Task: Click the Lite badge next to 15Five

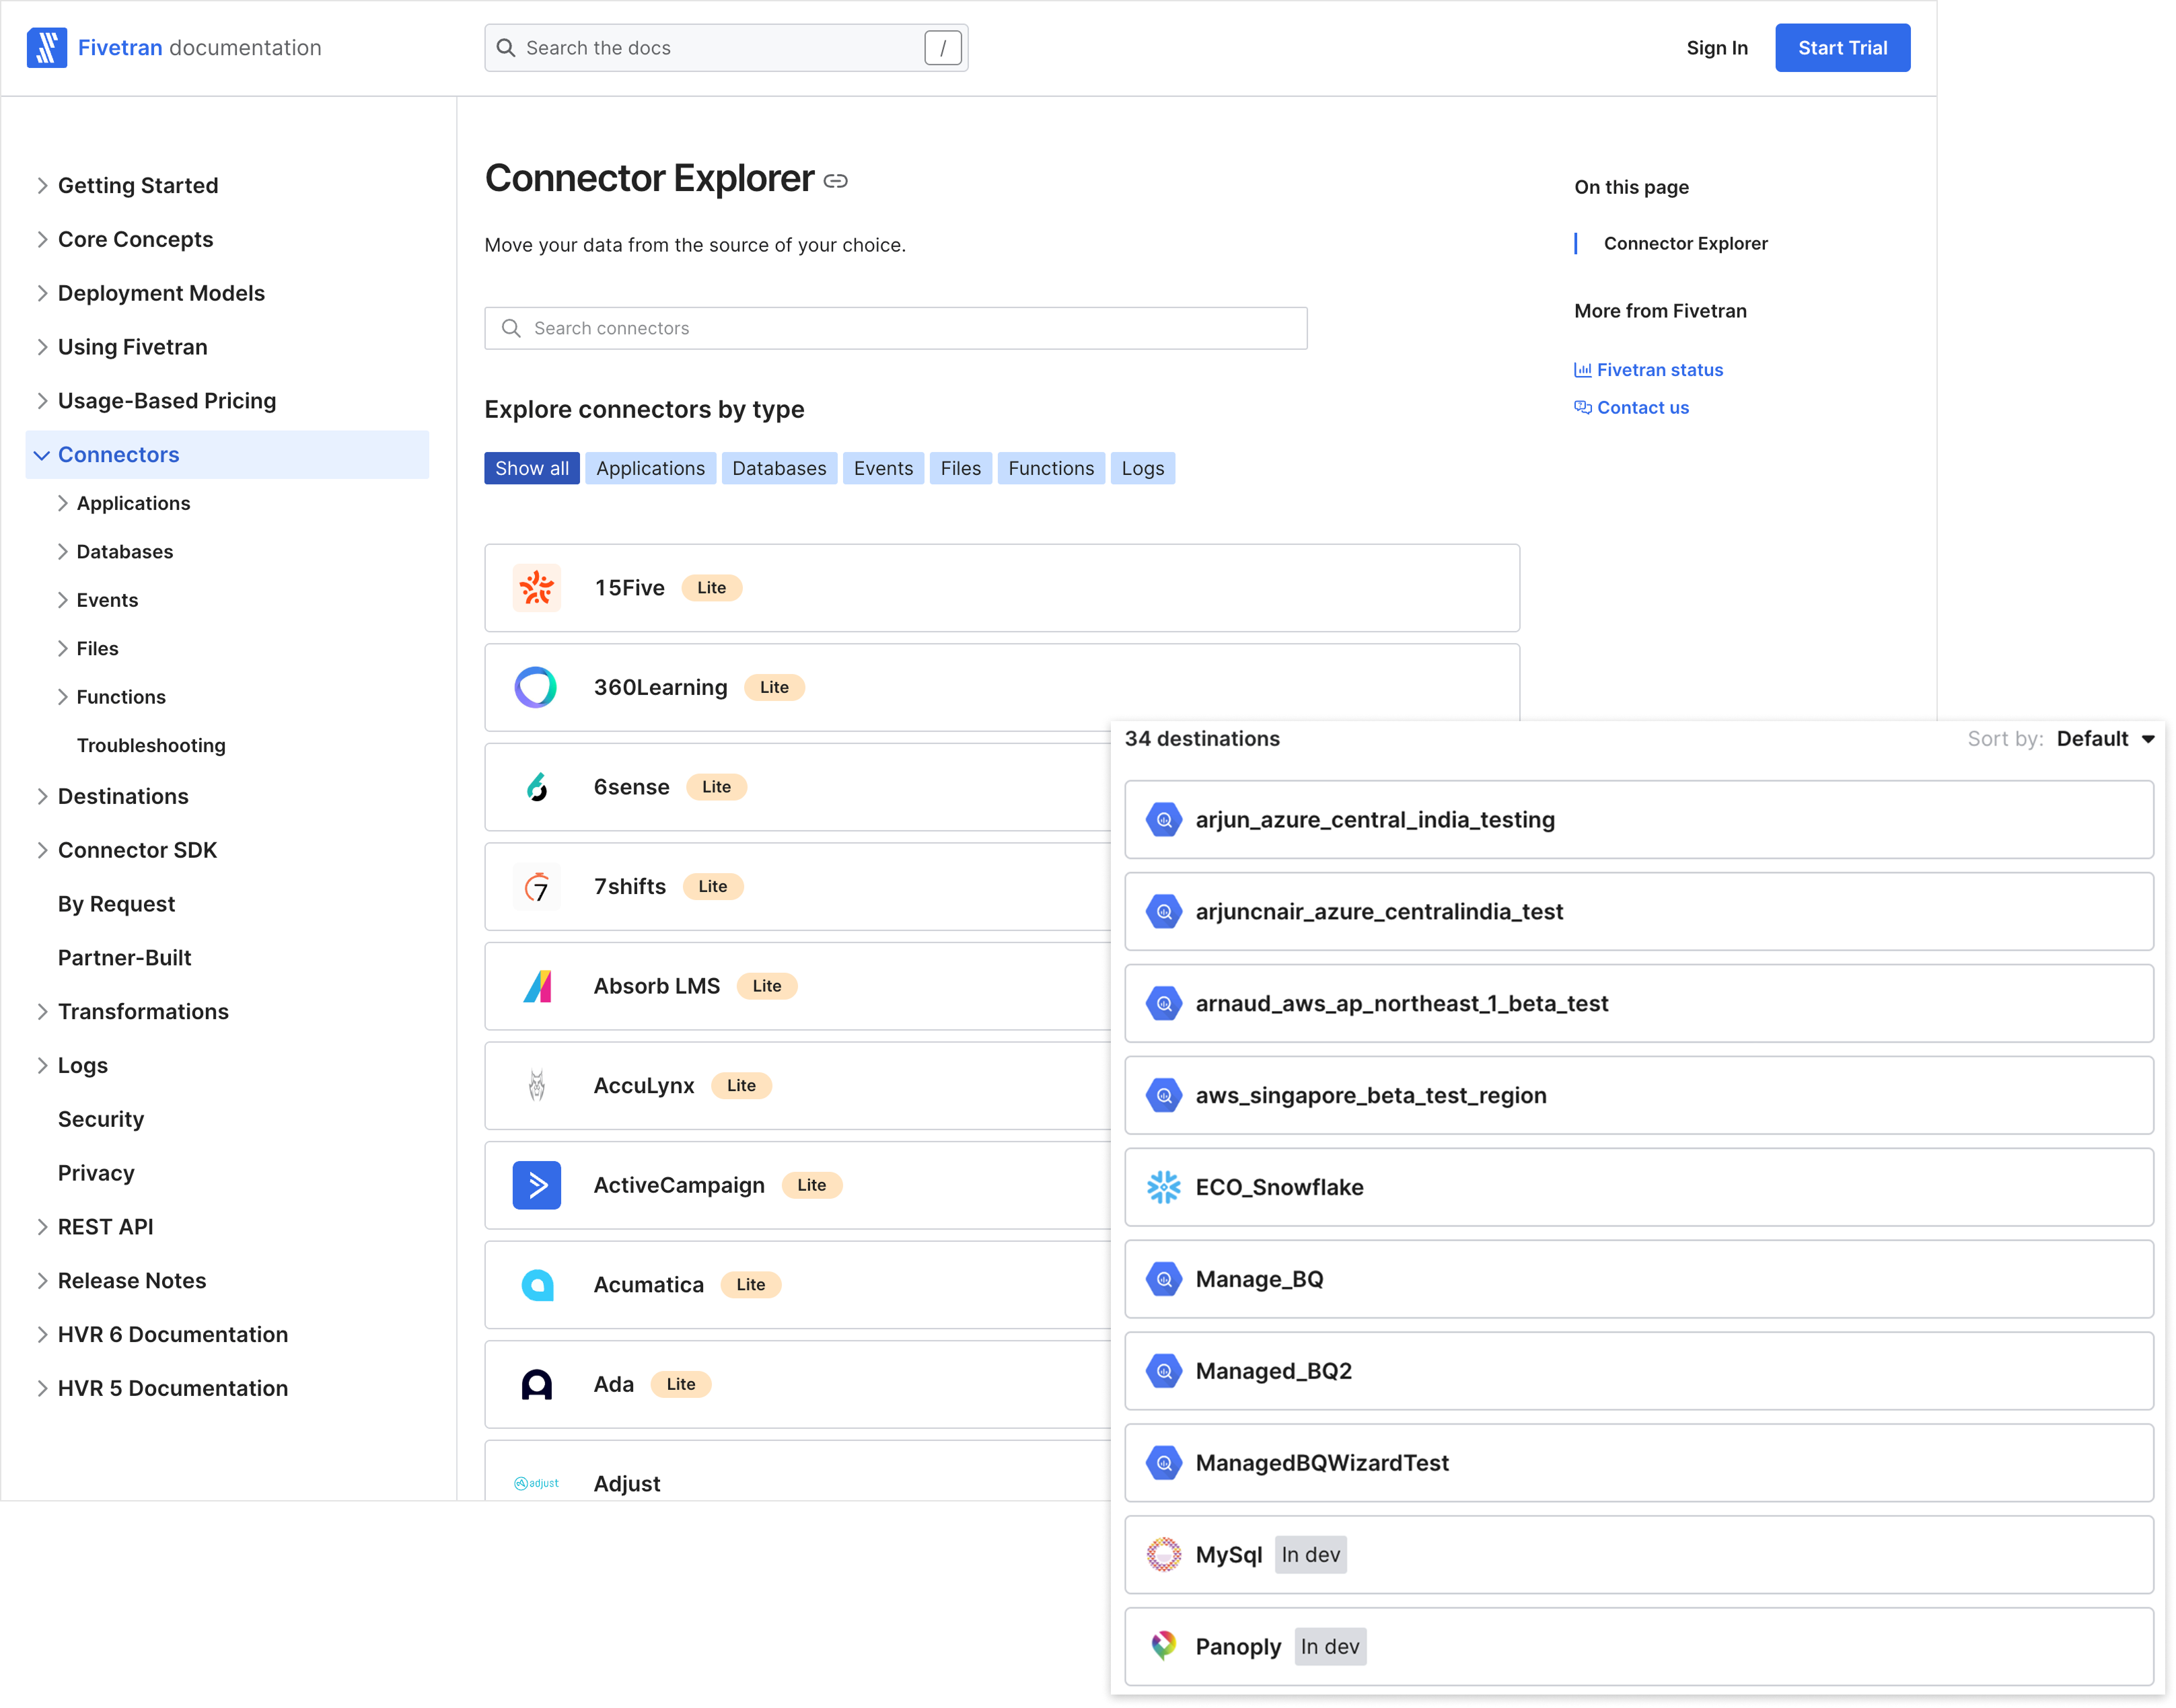Action: coord(711,588)
